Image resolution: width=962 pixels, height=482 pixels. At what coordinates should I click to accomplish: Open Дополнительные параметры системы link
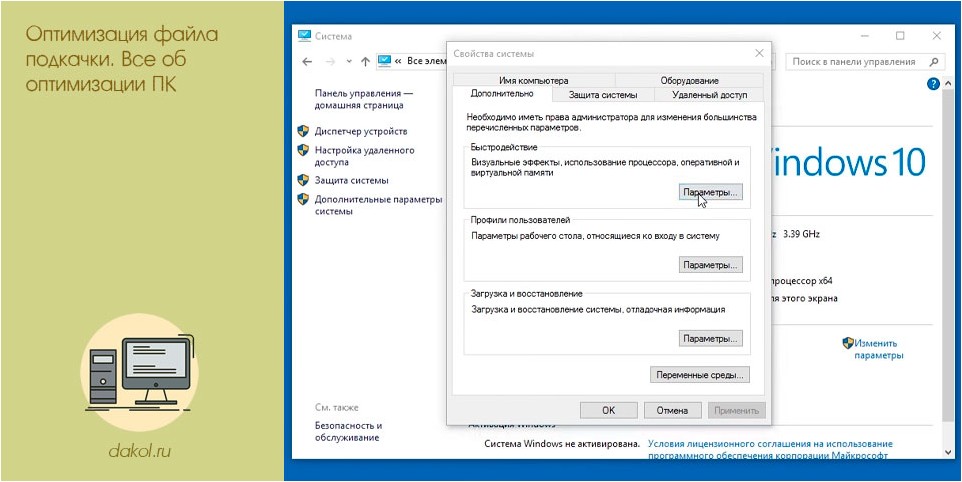pos(378,205)
